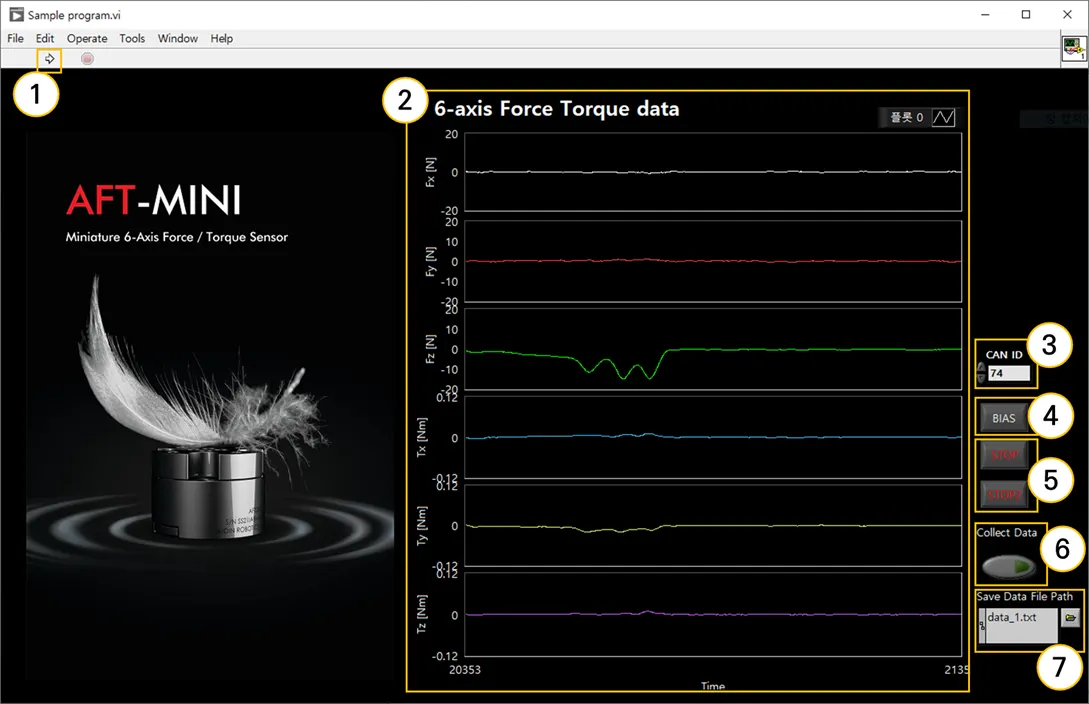The width and height of the screenshot is (1089, 704).
Task: Open the VI connector icon at top right
Action: pyautogui.click(x=1074, y=49)
